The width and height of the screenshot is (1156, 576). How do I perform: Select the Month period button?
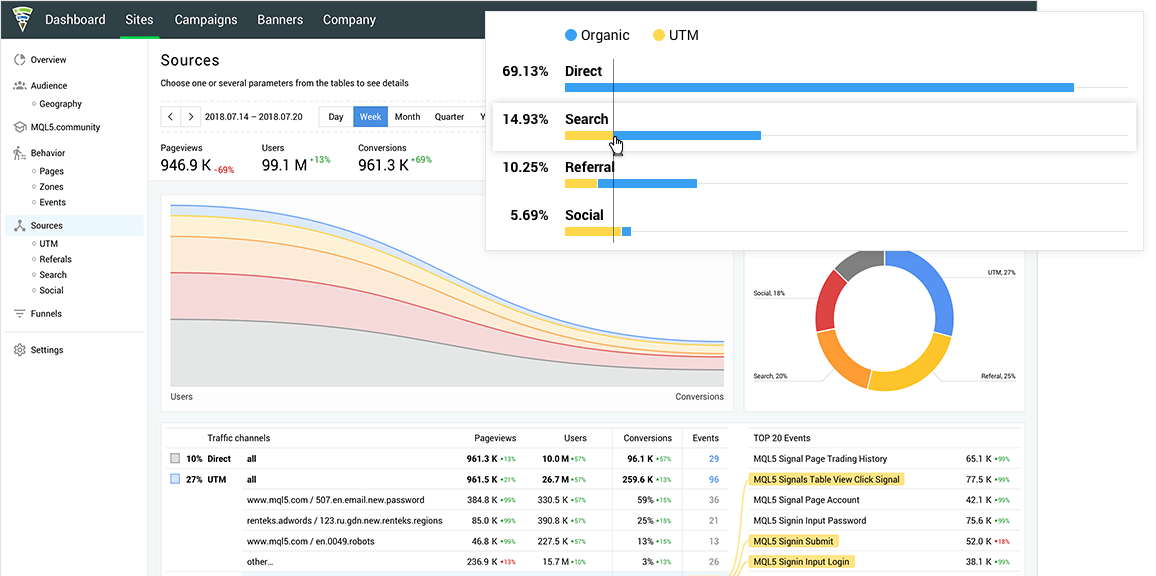click(407, 117)
